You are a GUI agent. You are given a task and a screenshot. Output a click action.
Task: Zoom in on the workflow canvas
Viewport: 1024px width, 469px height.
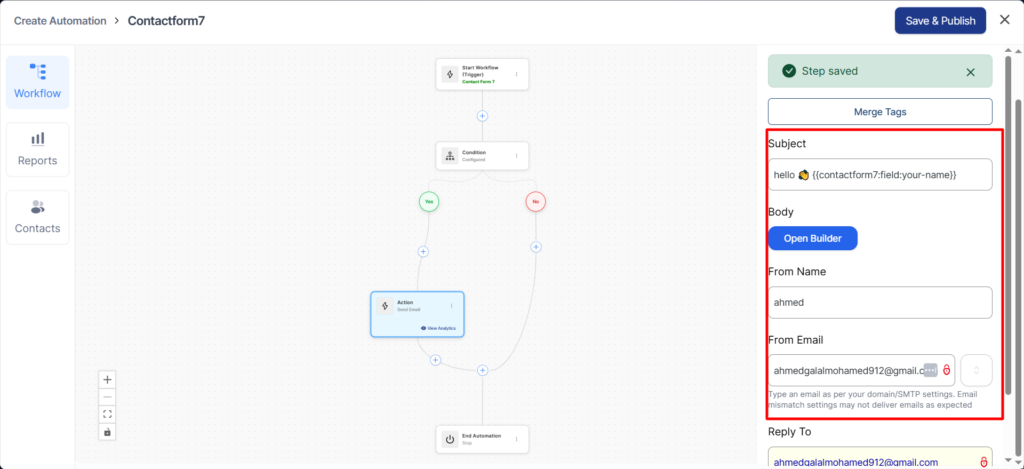[x=108, y=379]
